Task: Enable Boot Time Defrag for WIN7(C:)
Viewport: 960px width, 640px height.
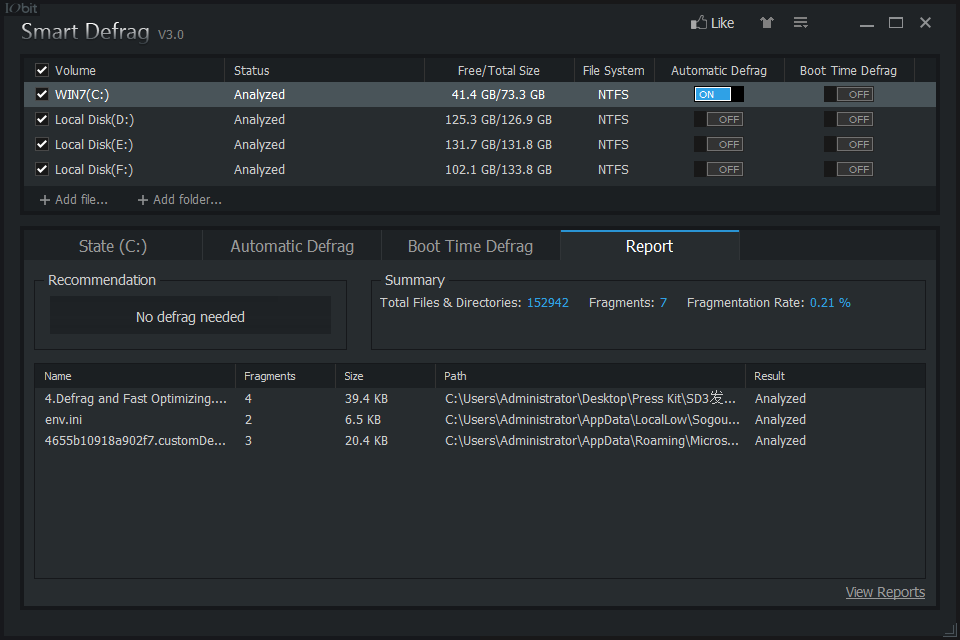Action: pos(849,94)
